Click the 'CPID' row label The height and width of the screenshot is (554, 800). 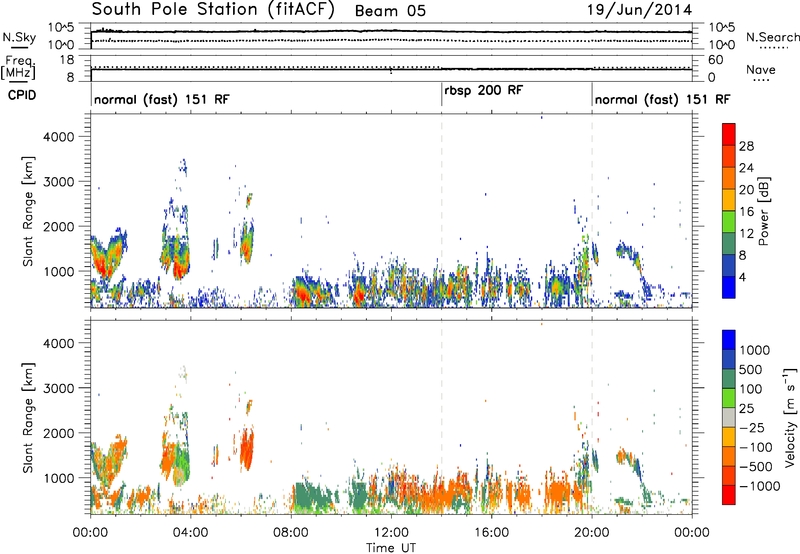tap(22, 95)
